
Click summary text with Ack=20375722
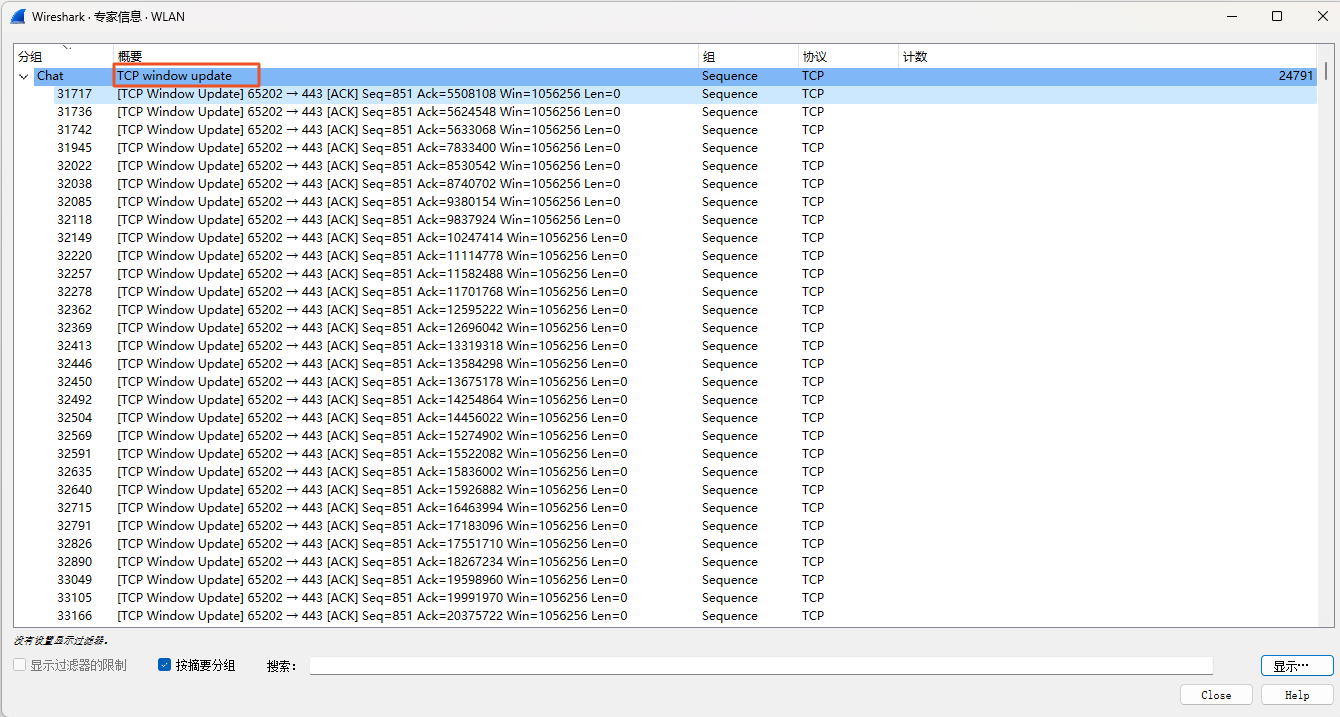(x=372, y=616)
